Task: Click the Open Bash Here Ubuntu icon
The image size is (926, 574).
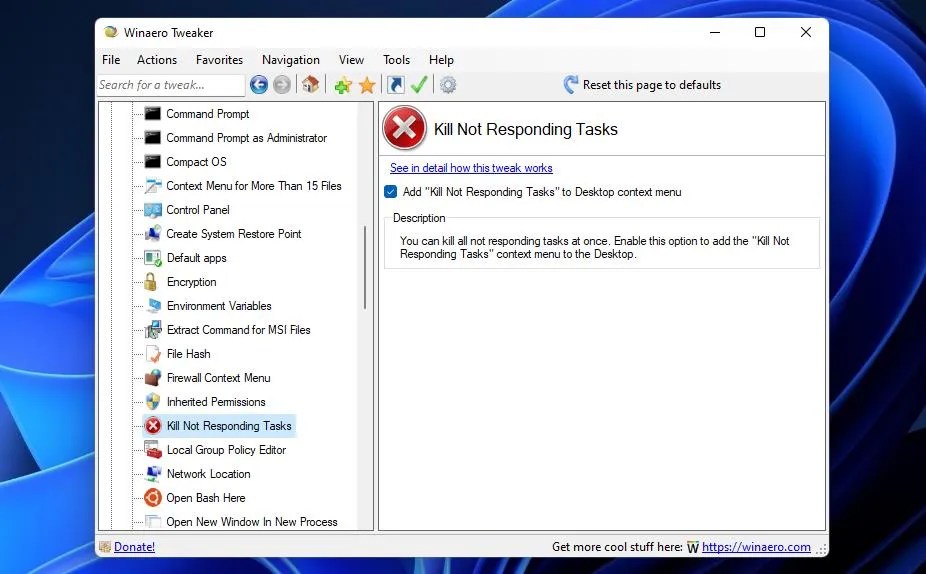Action: 153,498
